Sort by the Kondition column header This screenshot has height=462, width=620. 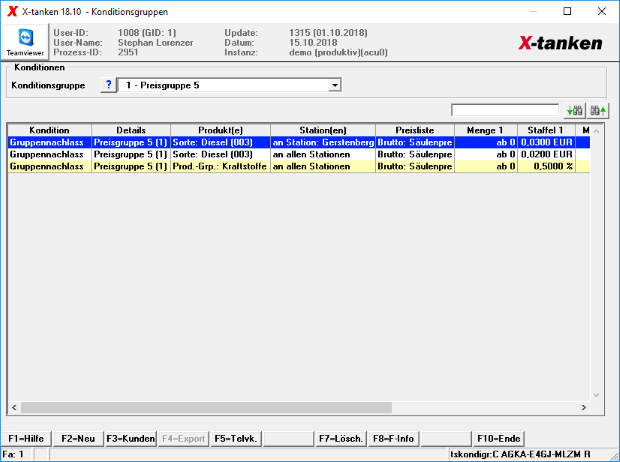point(49,130)
